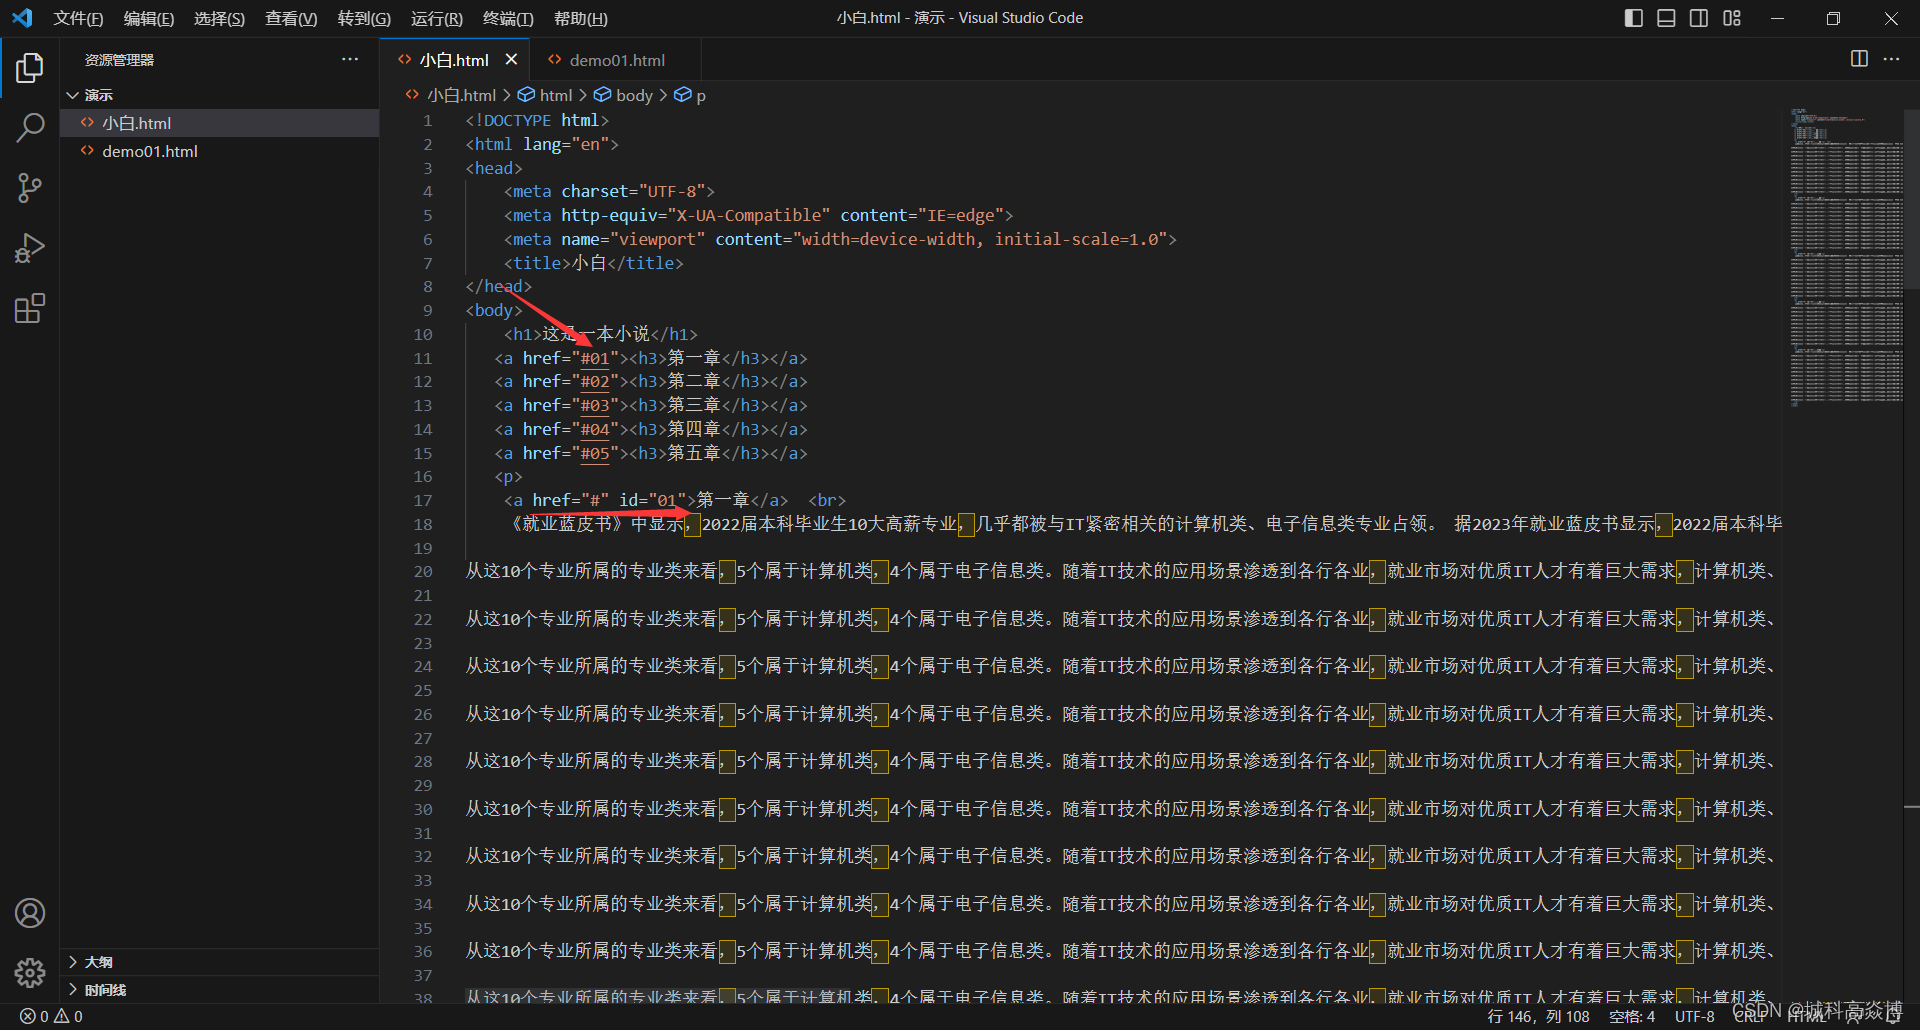Select the 小白.html editor tab
This screenshot has width=1920, height=1030.
[x=454, y=60]
